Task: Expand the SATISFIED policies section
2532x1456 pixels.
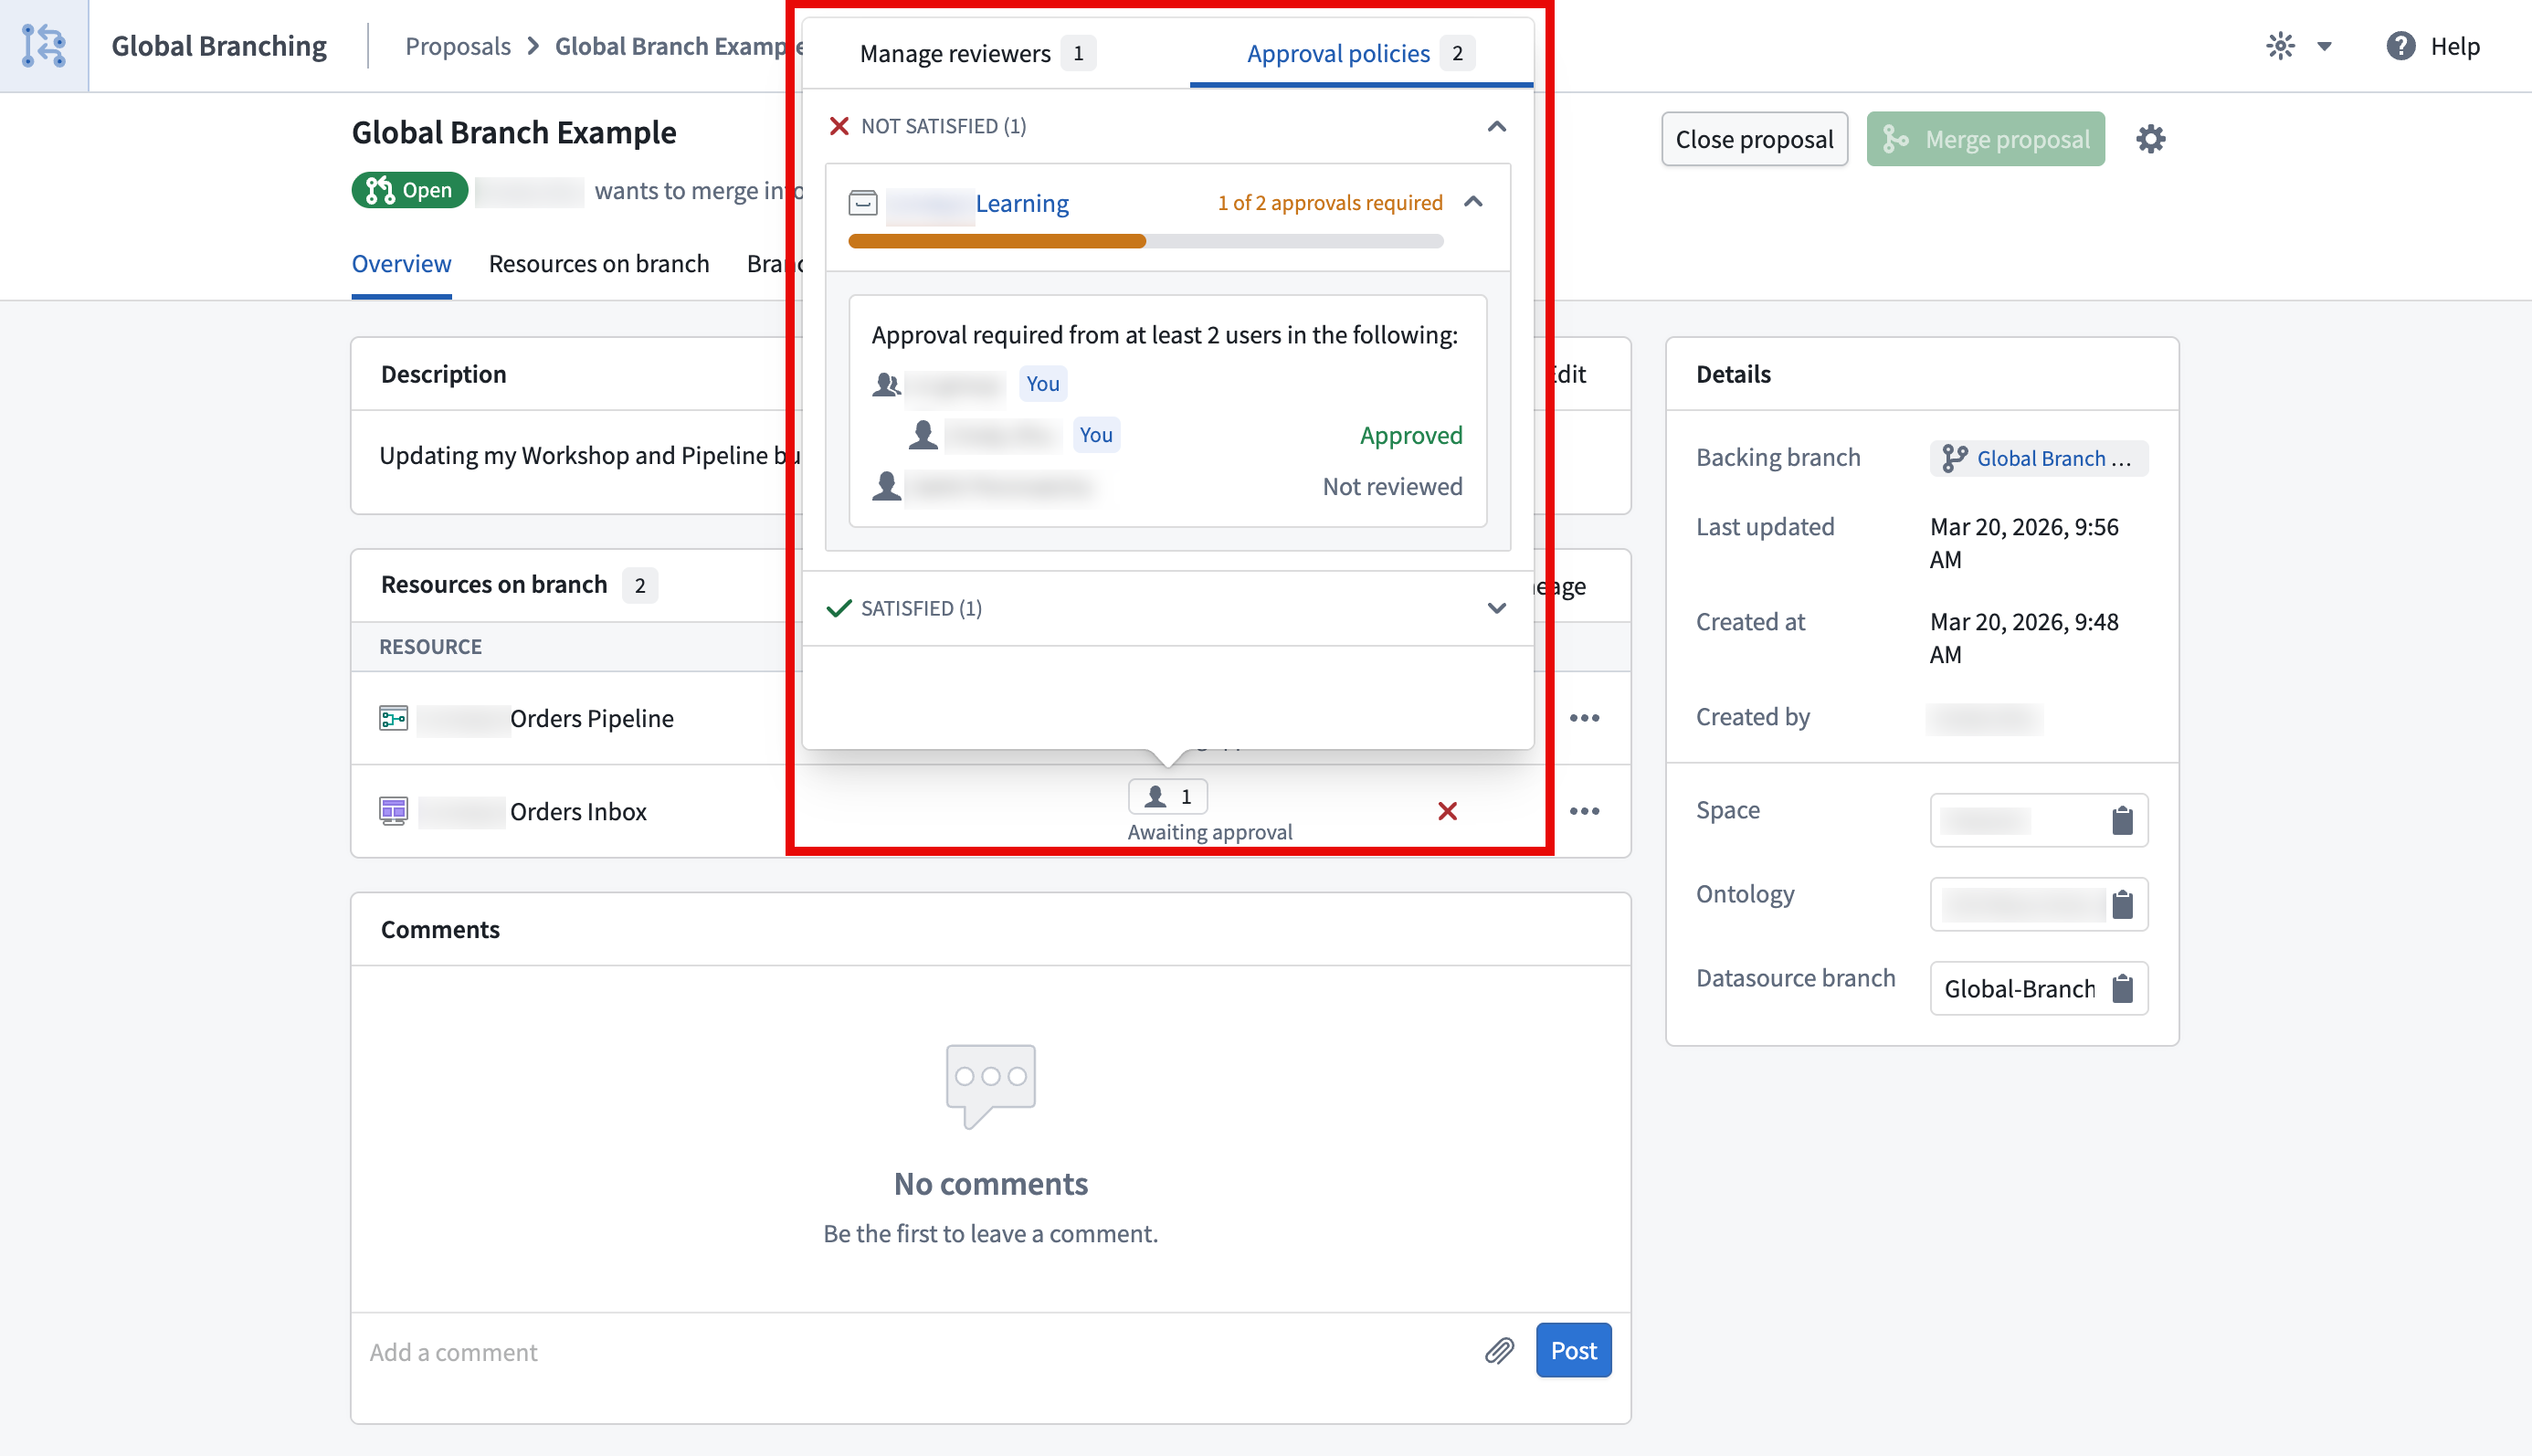Action: [1496, 608]
